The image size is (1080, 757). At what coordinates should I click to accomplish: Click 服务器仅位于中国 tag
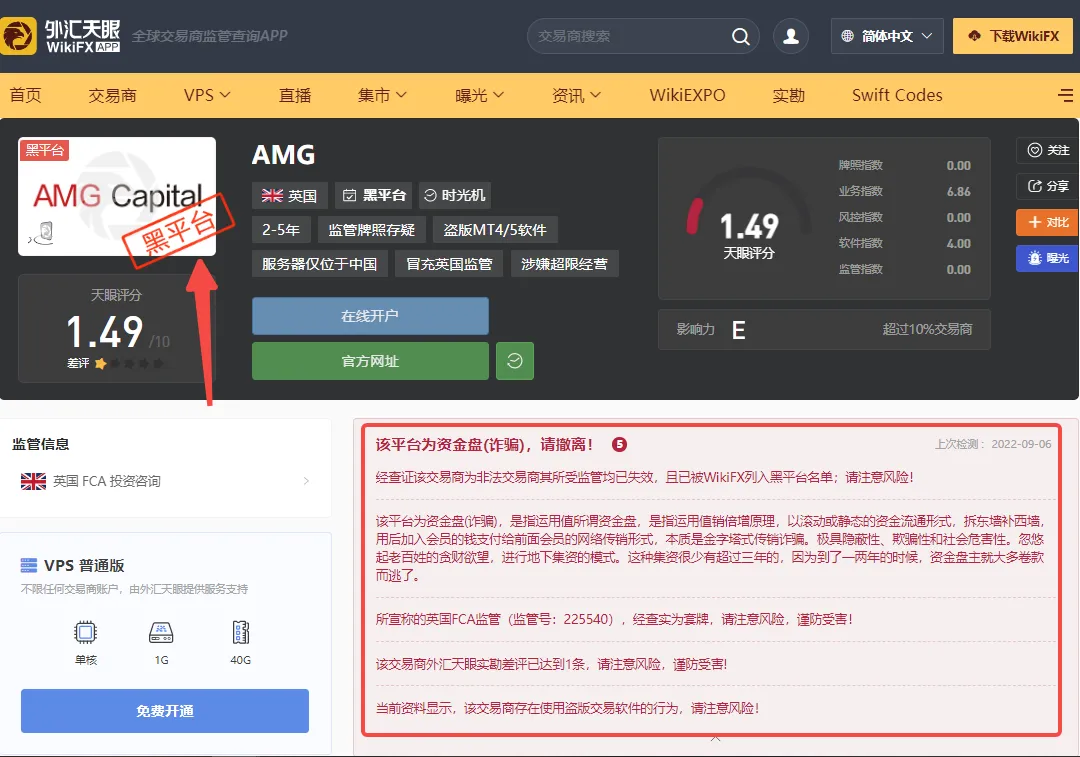(320, 264)
